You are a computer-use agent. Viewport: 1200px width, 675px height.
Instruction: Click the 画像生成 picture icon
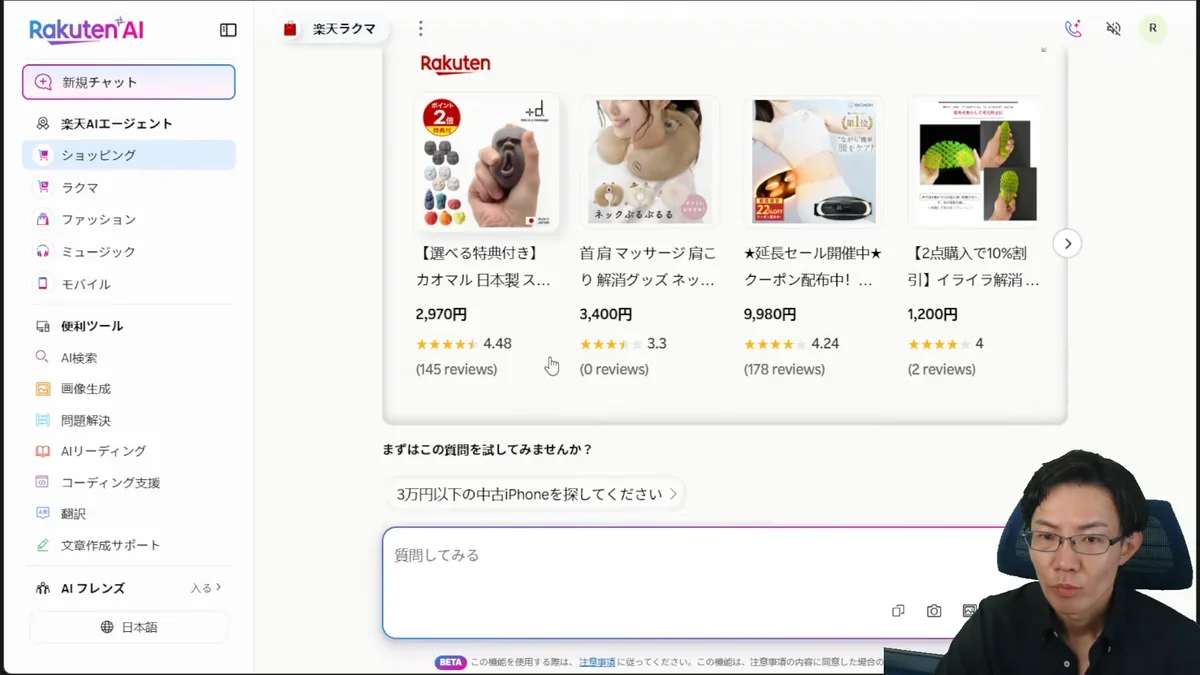coord(42,389)
